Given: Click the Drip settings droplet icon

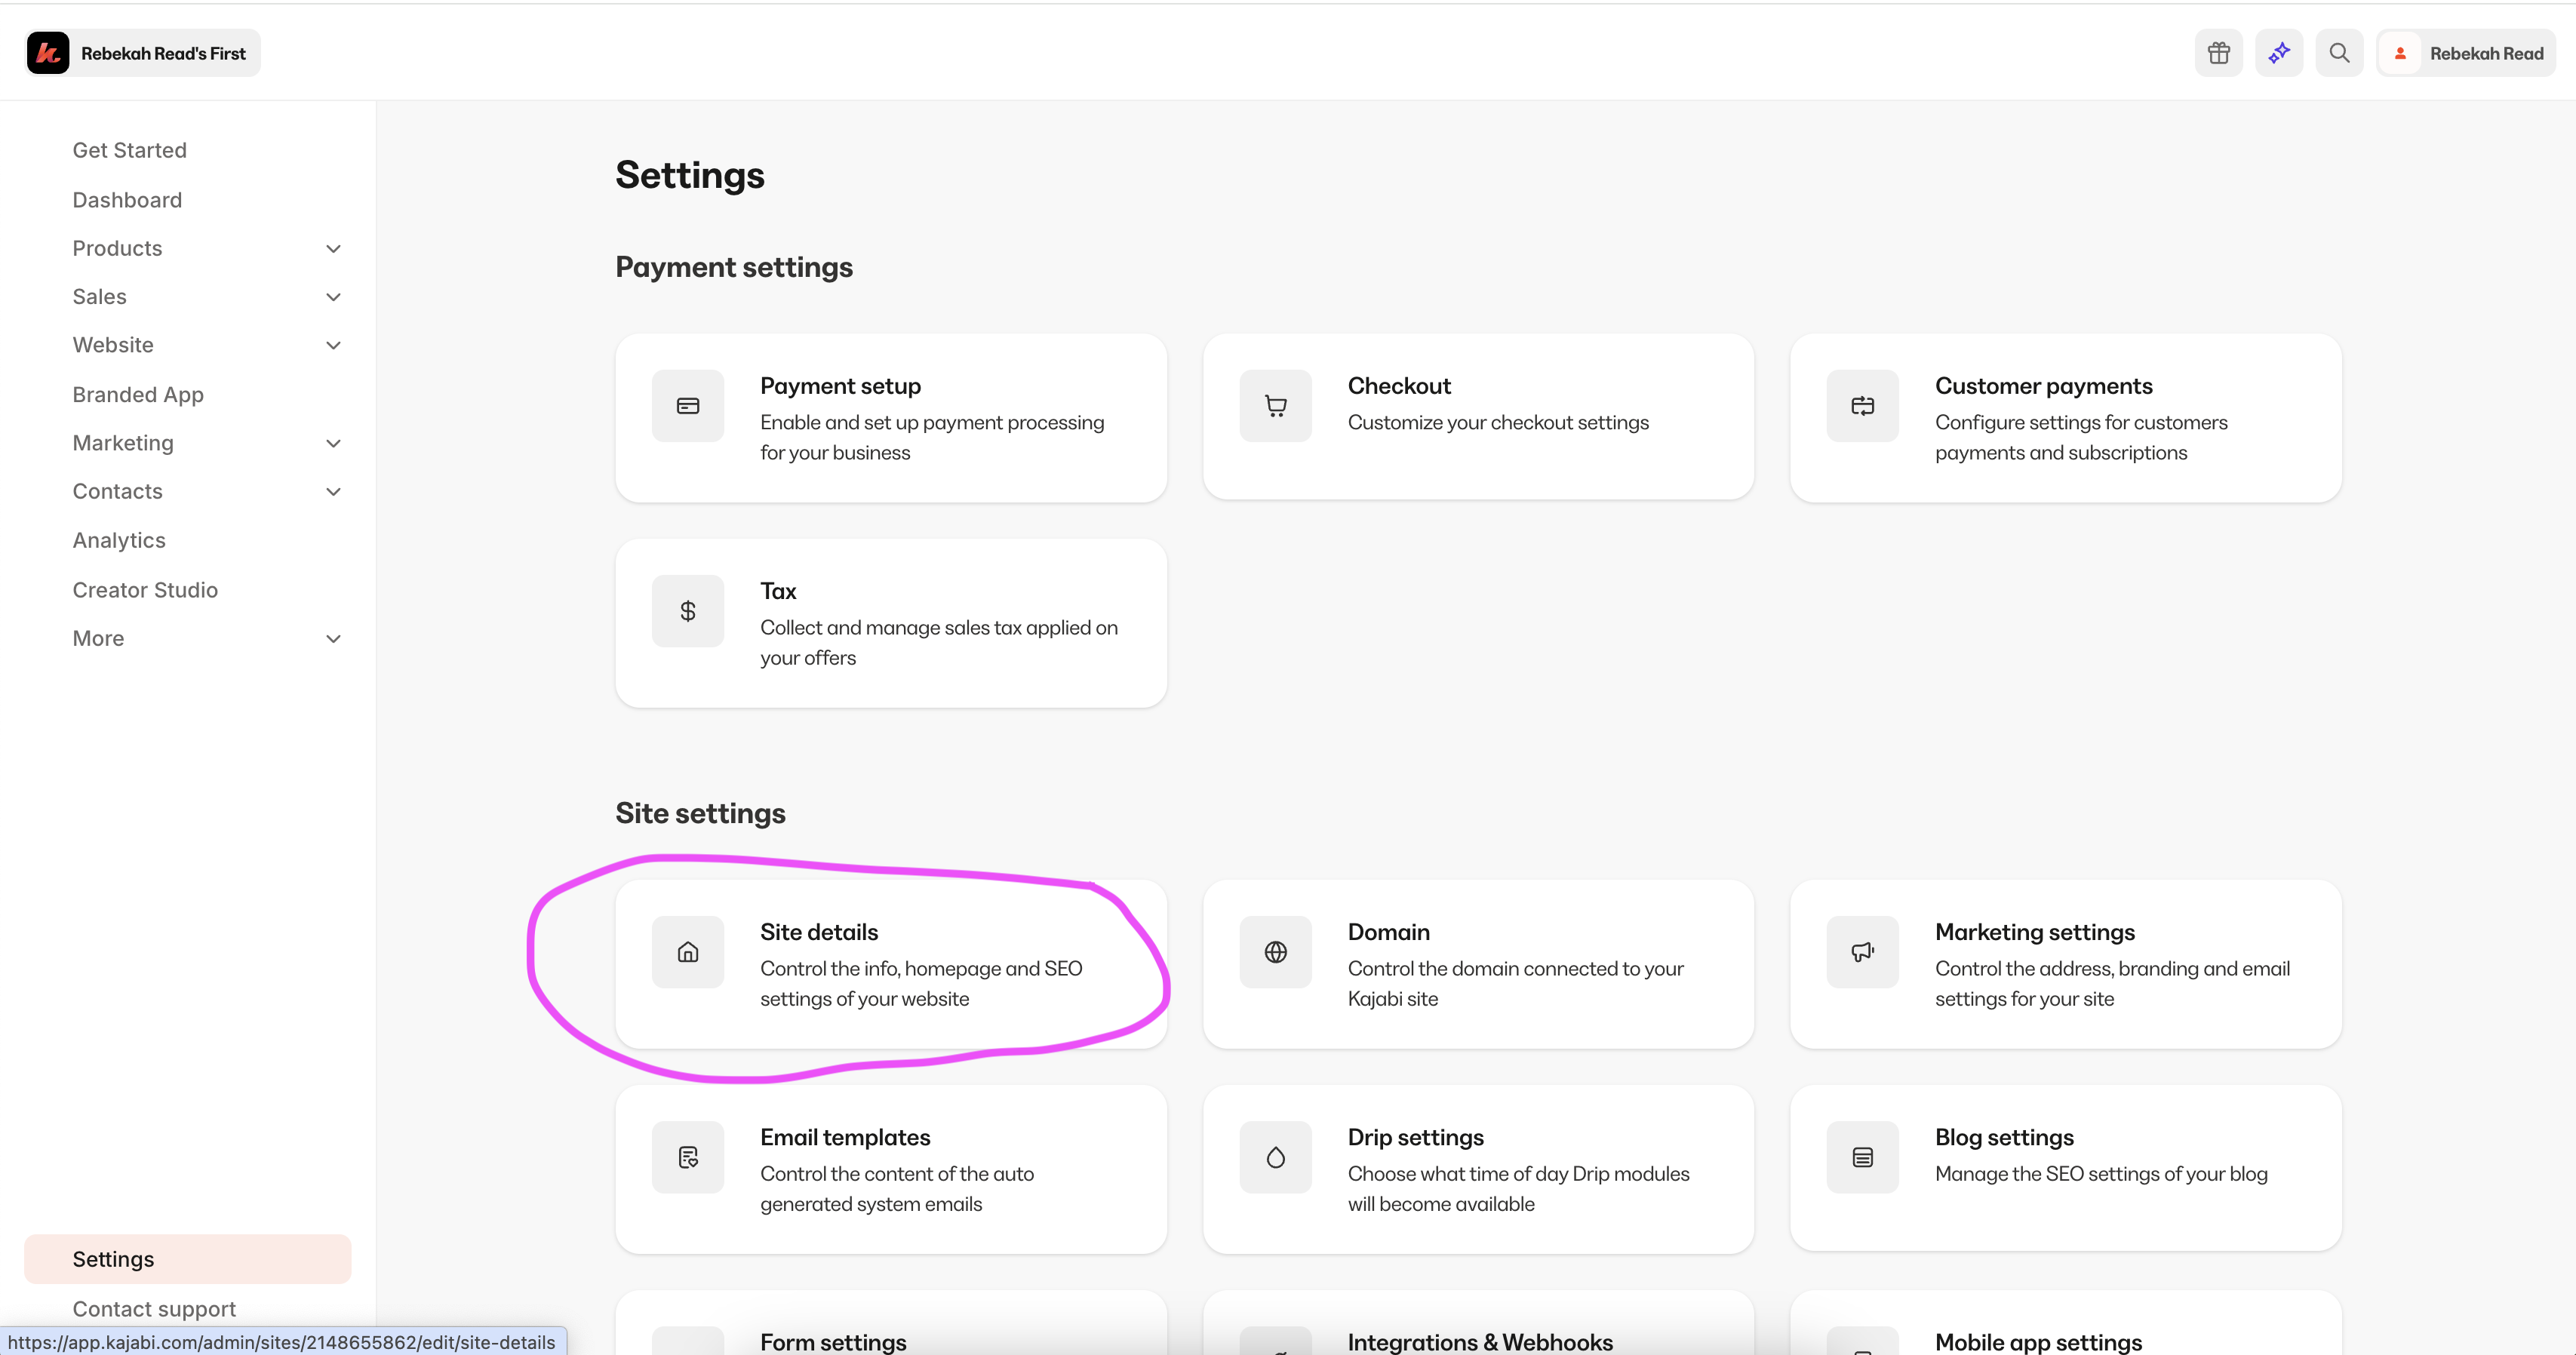Looking at the screenshot, I should pos(1275,1157).
